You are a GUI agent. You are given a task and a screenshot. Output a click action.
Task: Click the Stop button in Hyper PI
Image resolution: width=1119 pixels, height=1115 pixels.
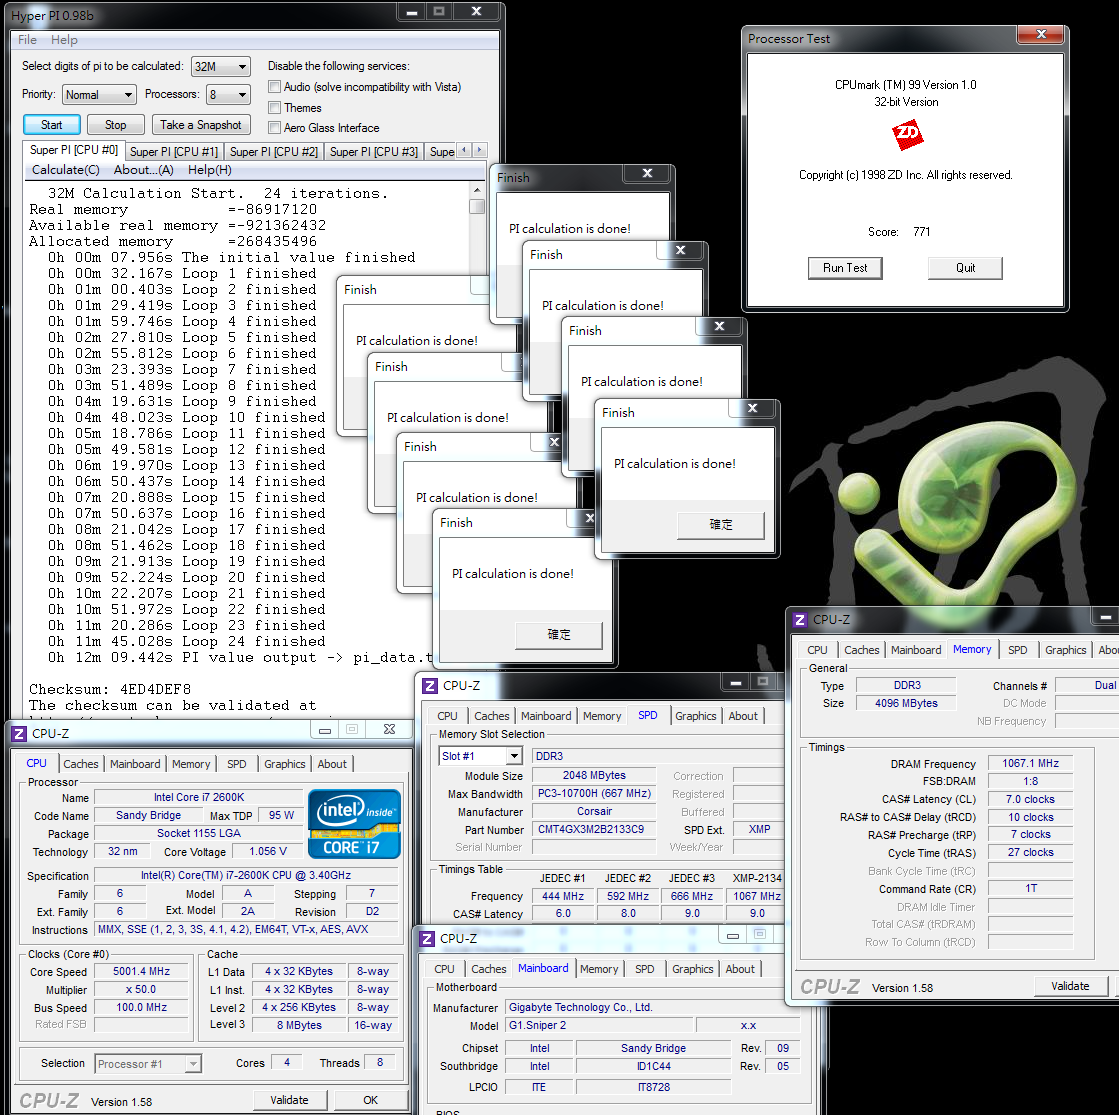(x=116, y=125)
